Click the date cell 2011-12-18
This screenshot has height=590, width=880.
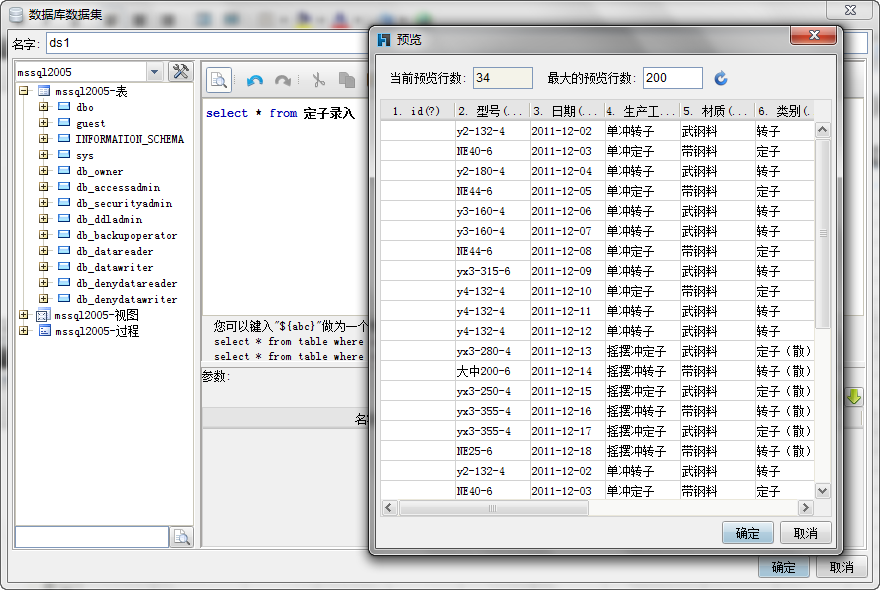pyautogui.click(x=567, y=451)
